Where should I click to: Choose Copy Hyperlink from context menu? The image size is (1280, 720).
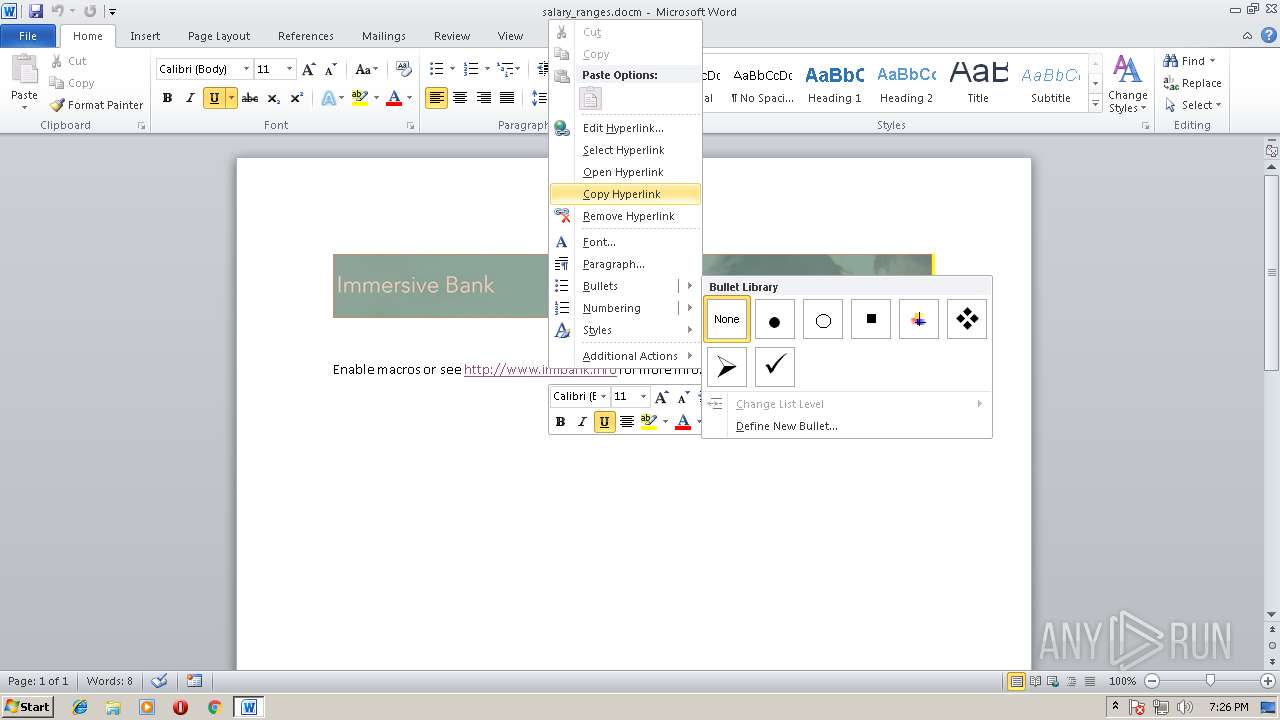(625, 194)
